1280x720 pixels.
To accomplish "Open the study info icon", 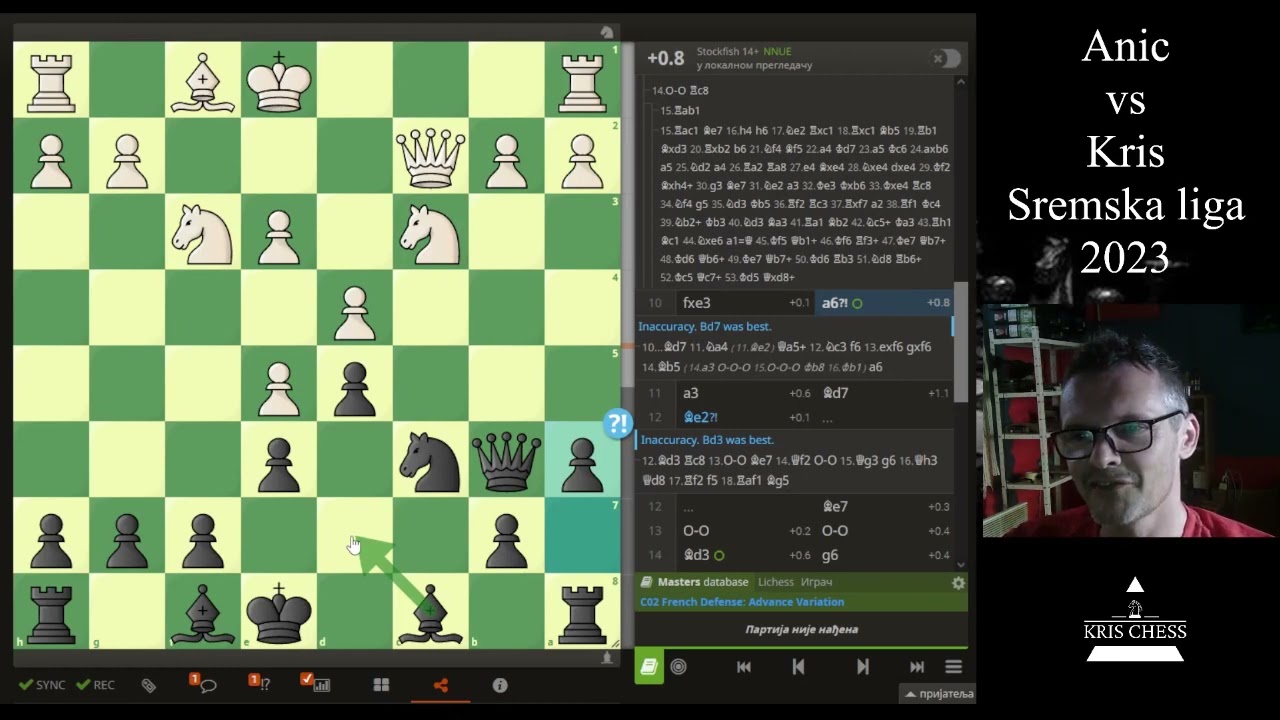I will click(x=500, y=685).
